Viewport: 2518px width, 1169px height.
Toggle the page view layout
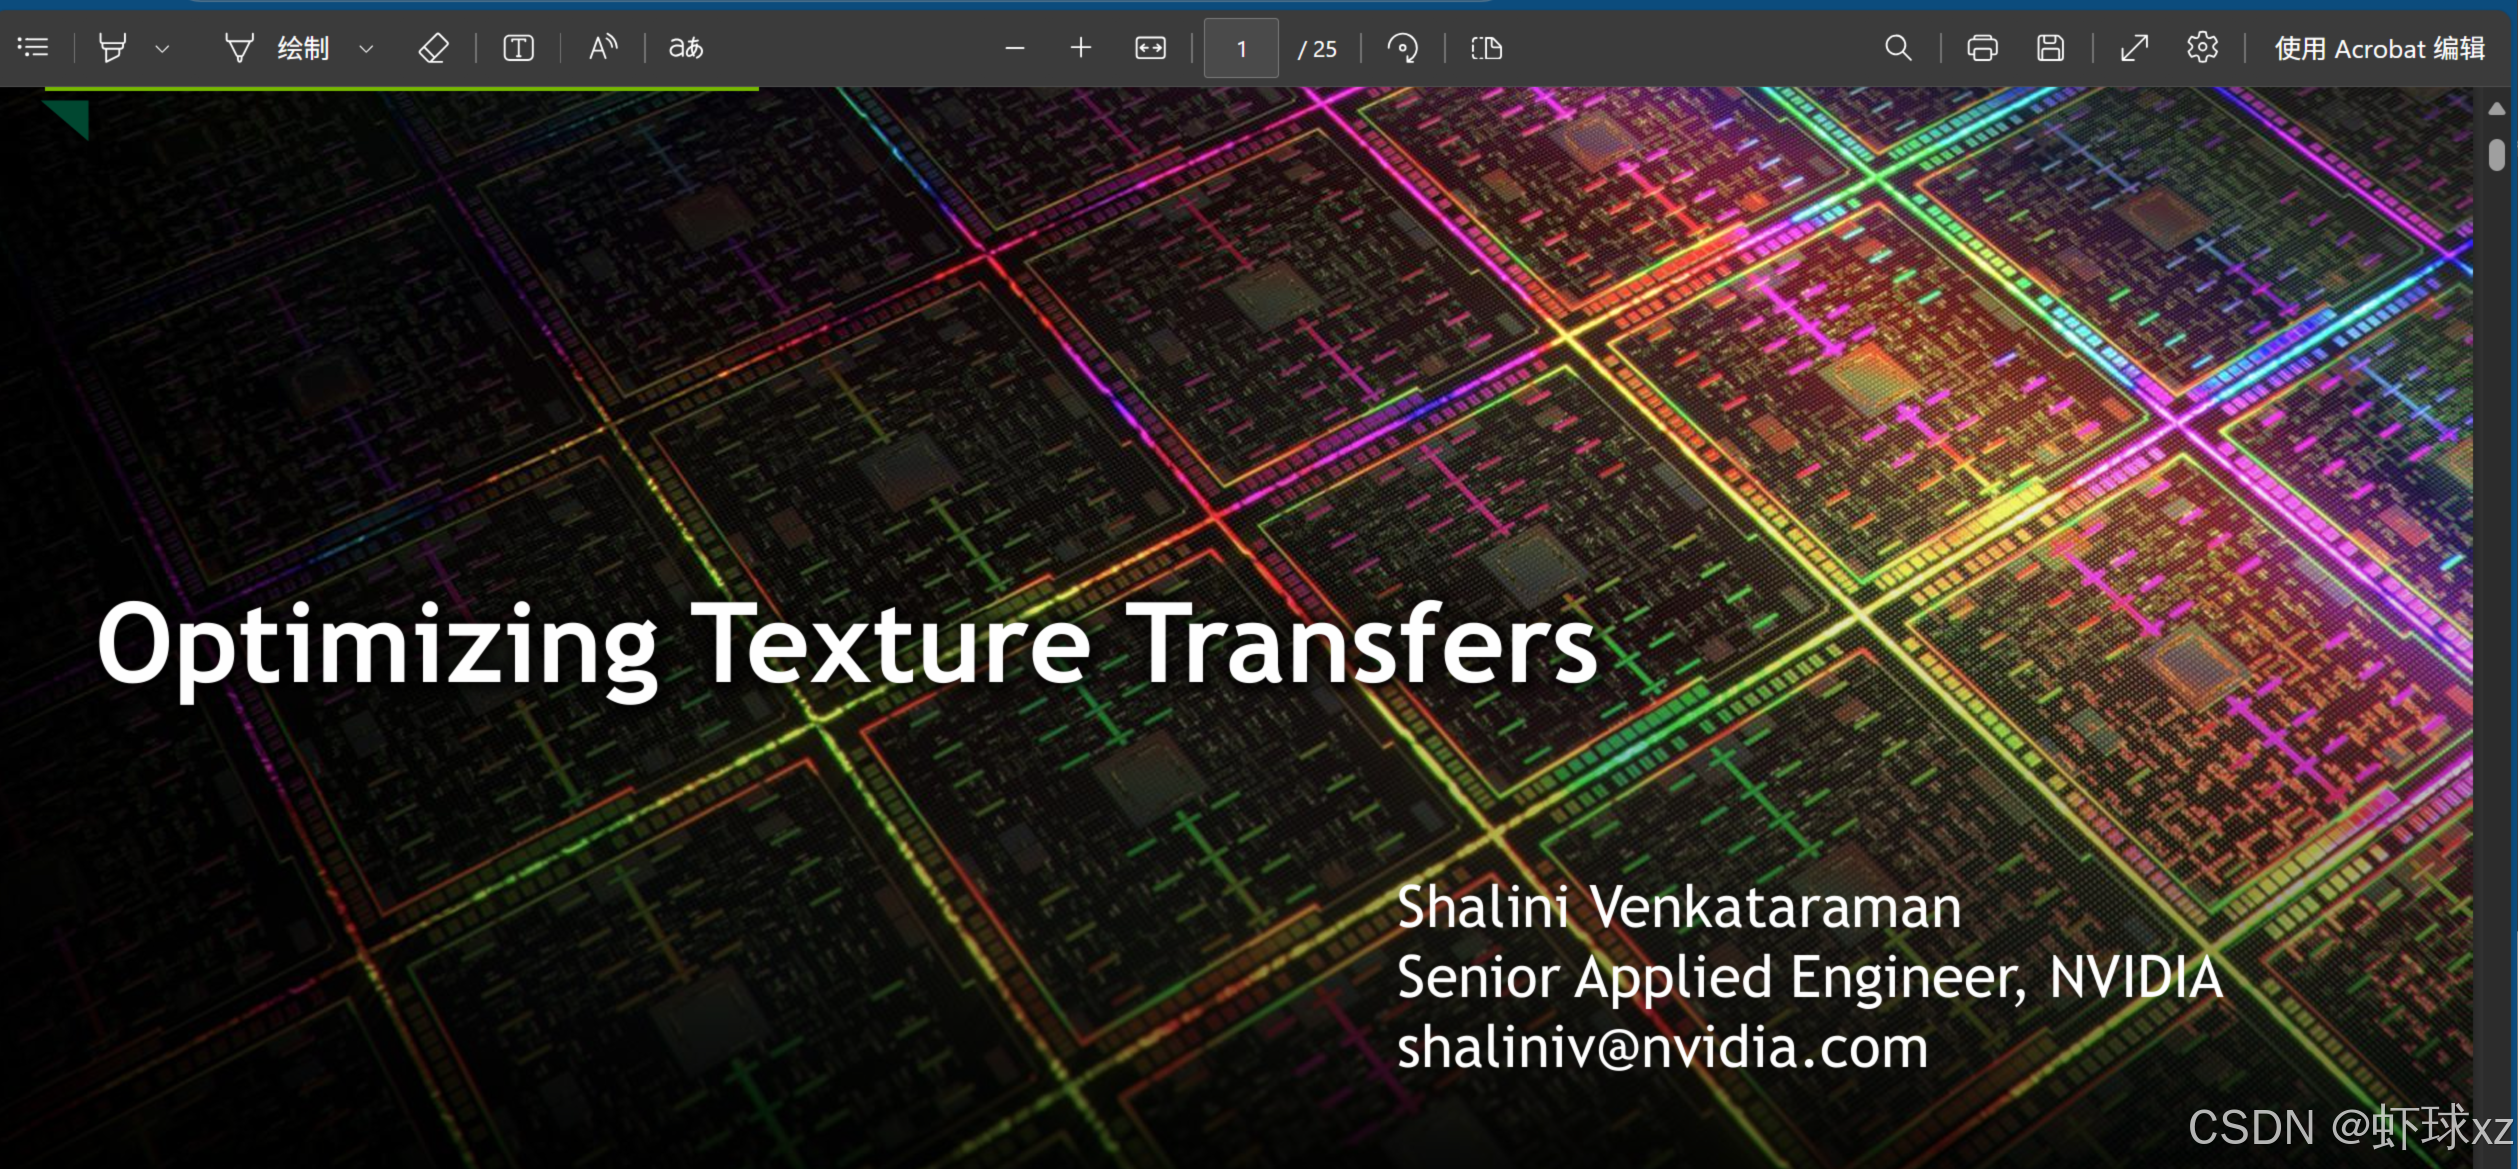coord(1486,48)
